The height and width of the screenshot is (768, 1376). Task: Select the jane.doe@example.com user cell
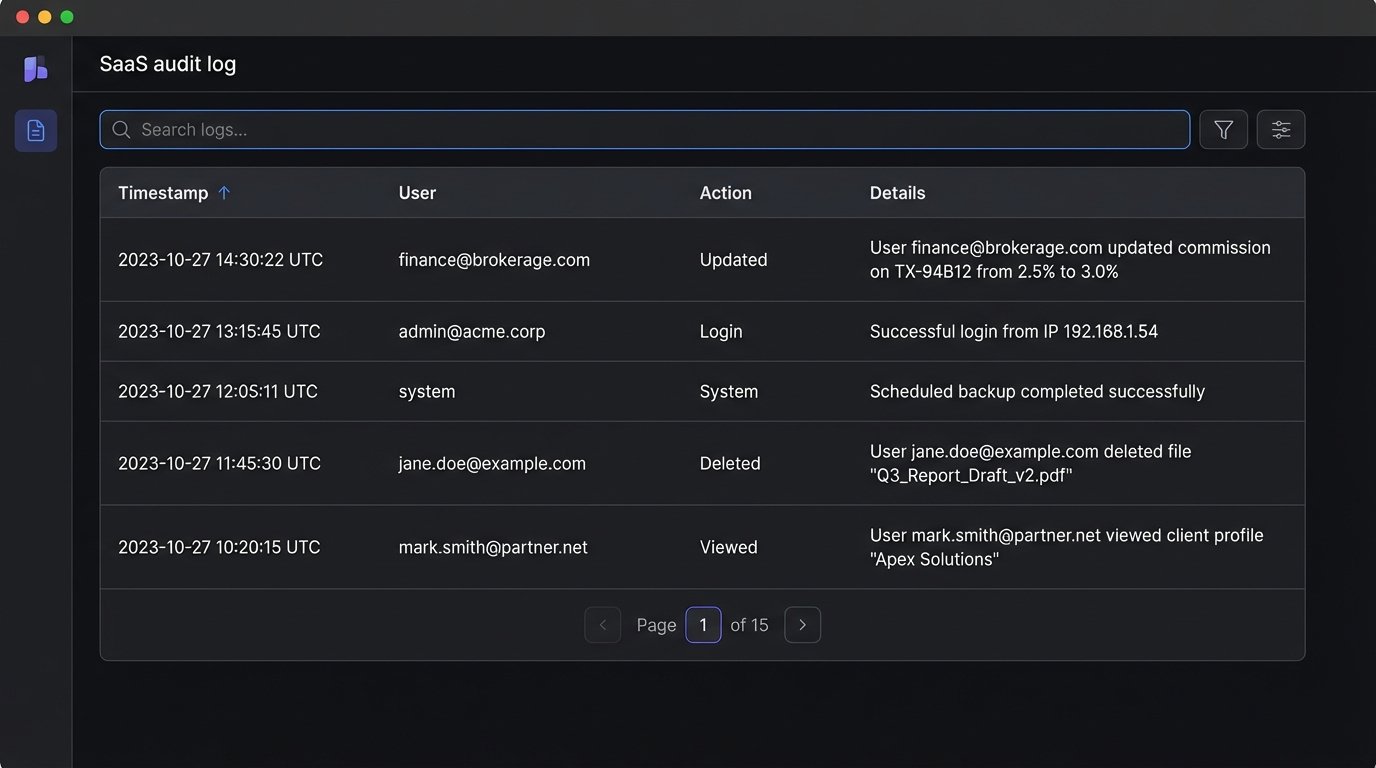[x=492, y=464]
